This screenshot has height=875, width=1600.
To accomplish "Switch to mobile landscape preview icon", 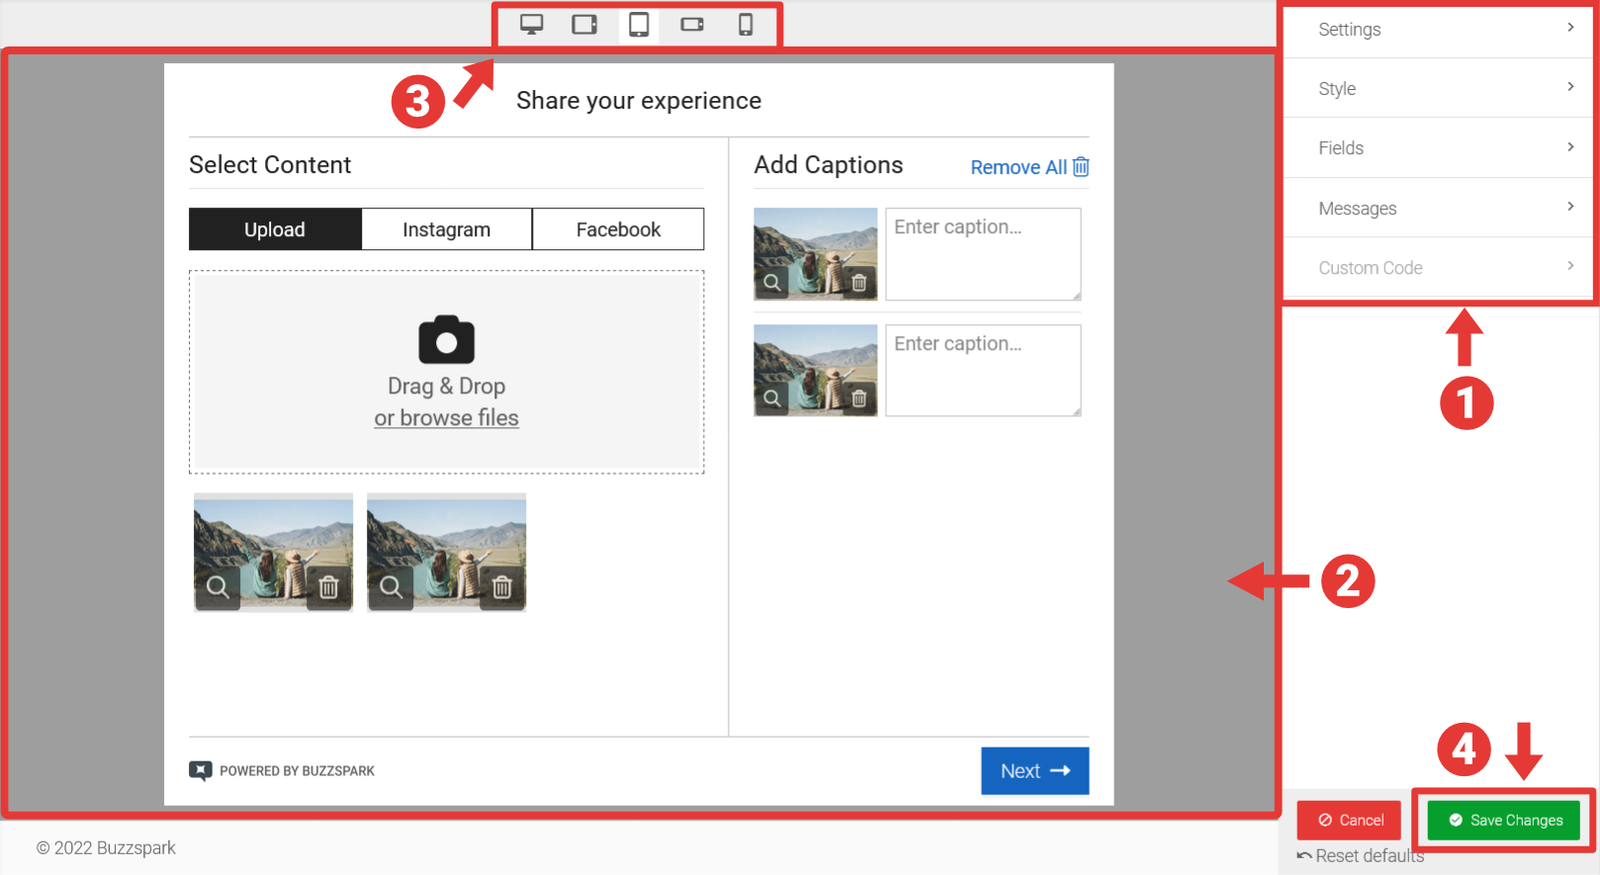I will click(x=692, y=25).
